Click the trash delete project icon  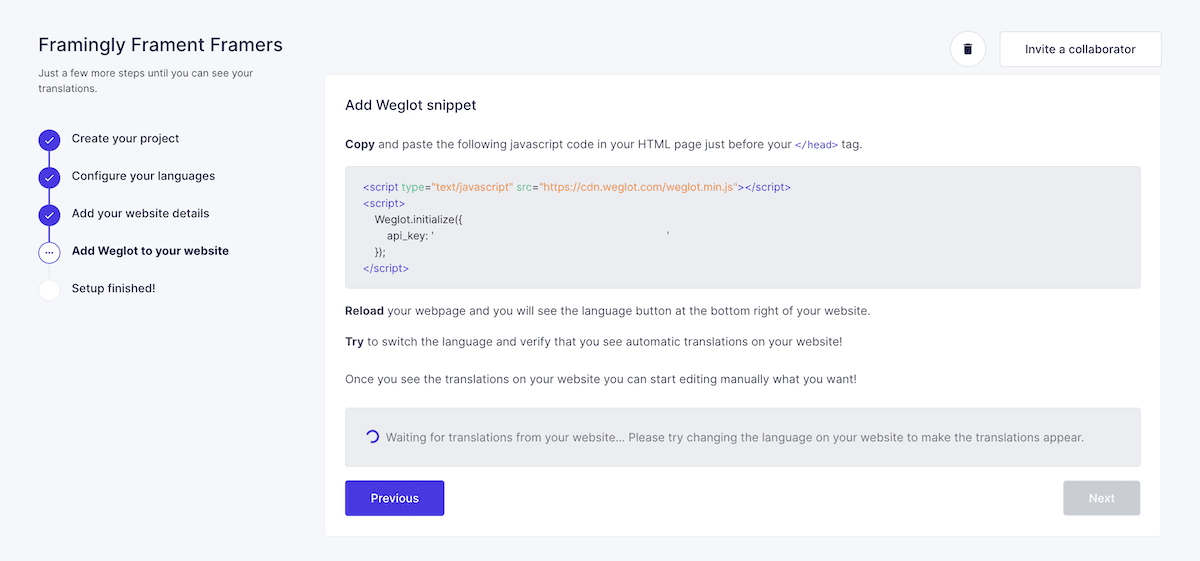click(x=967, y=49)
